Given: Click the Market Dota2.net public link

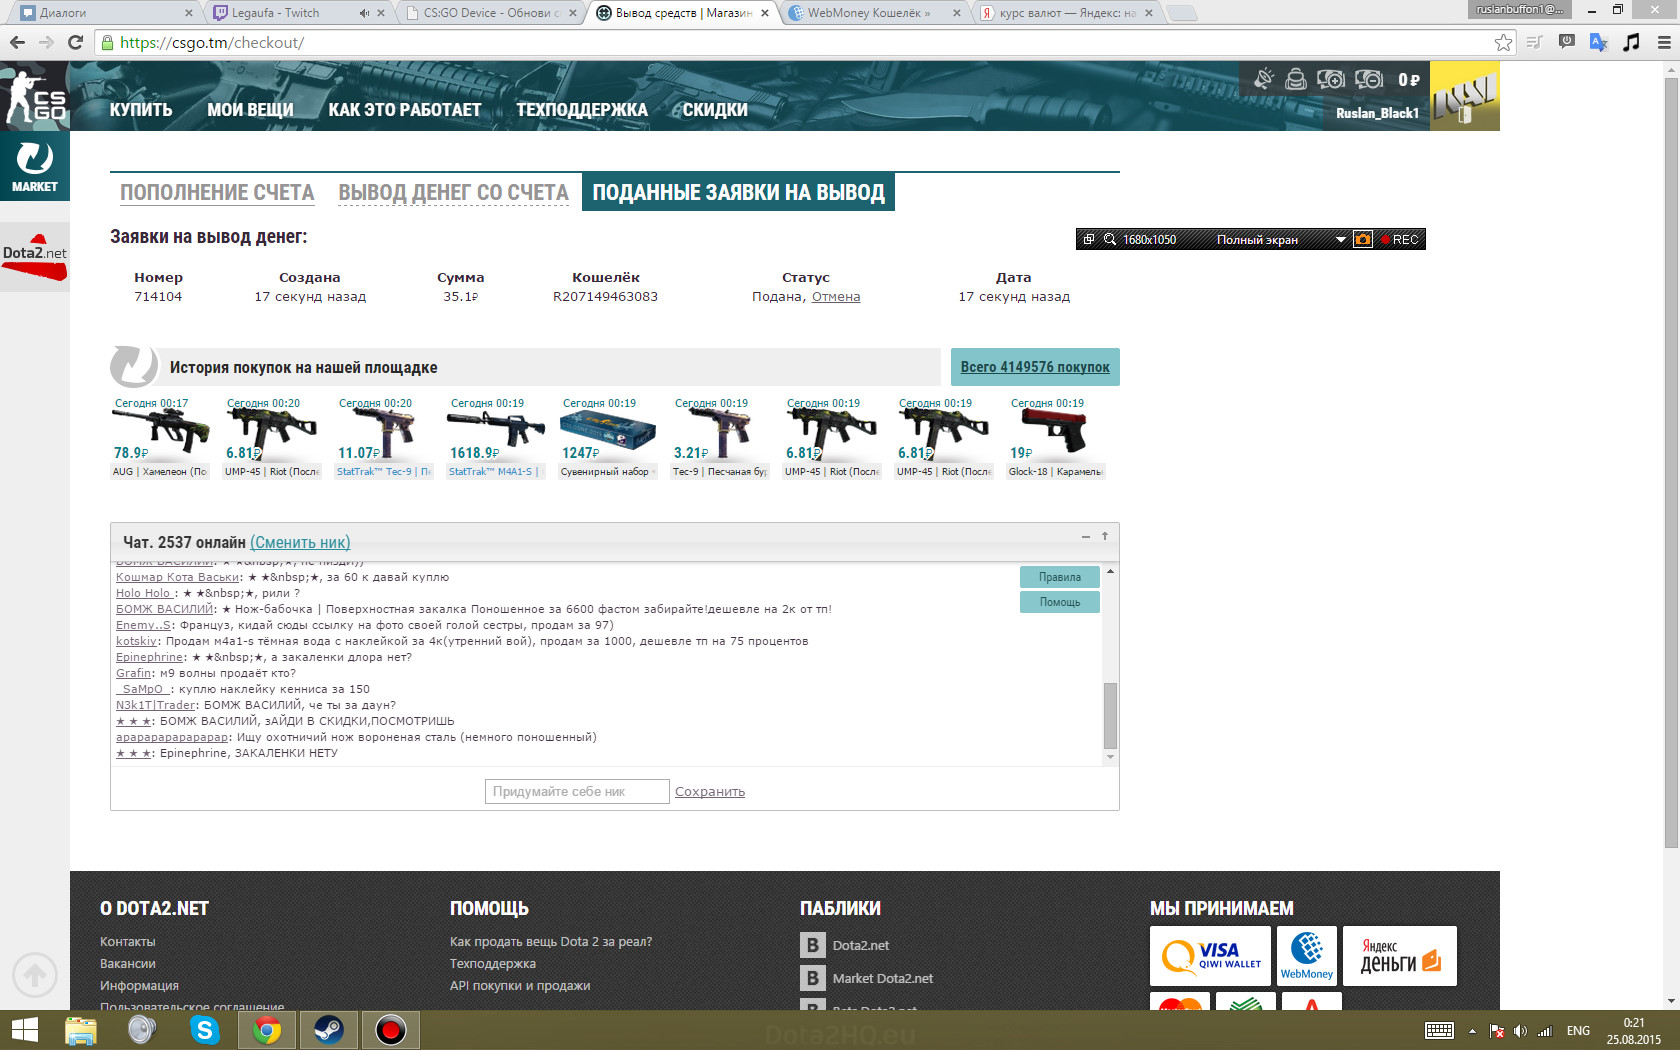Looking at the screenshot, I should (883, 978).
